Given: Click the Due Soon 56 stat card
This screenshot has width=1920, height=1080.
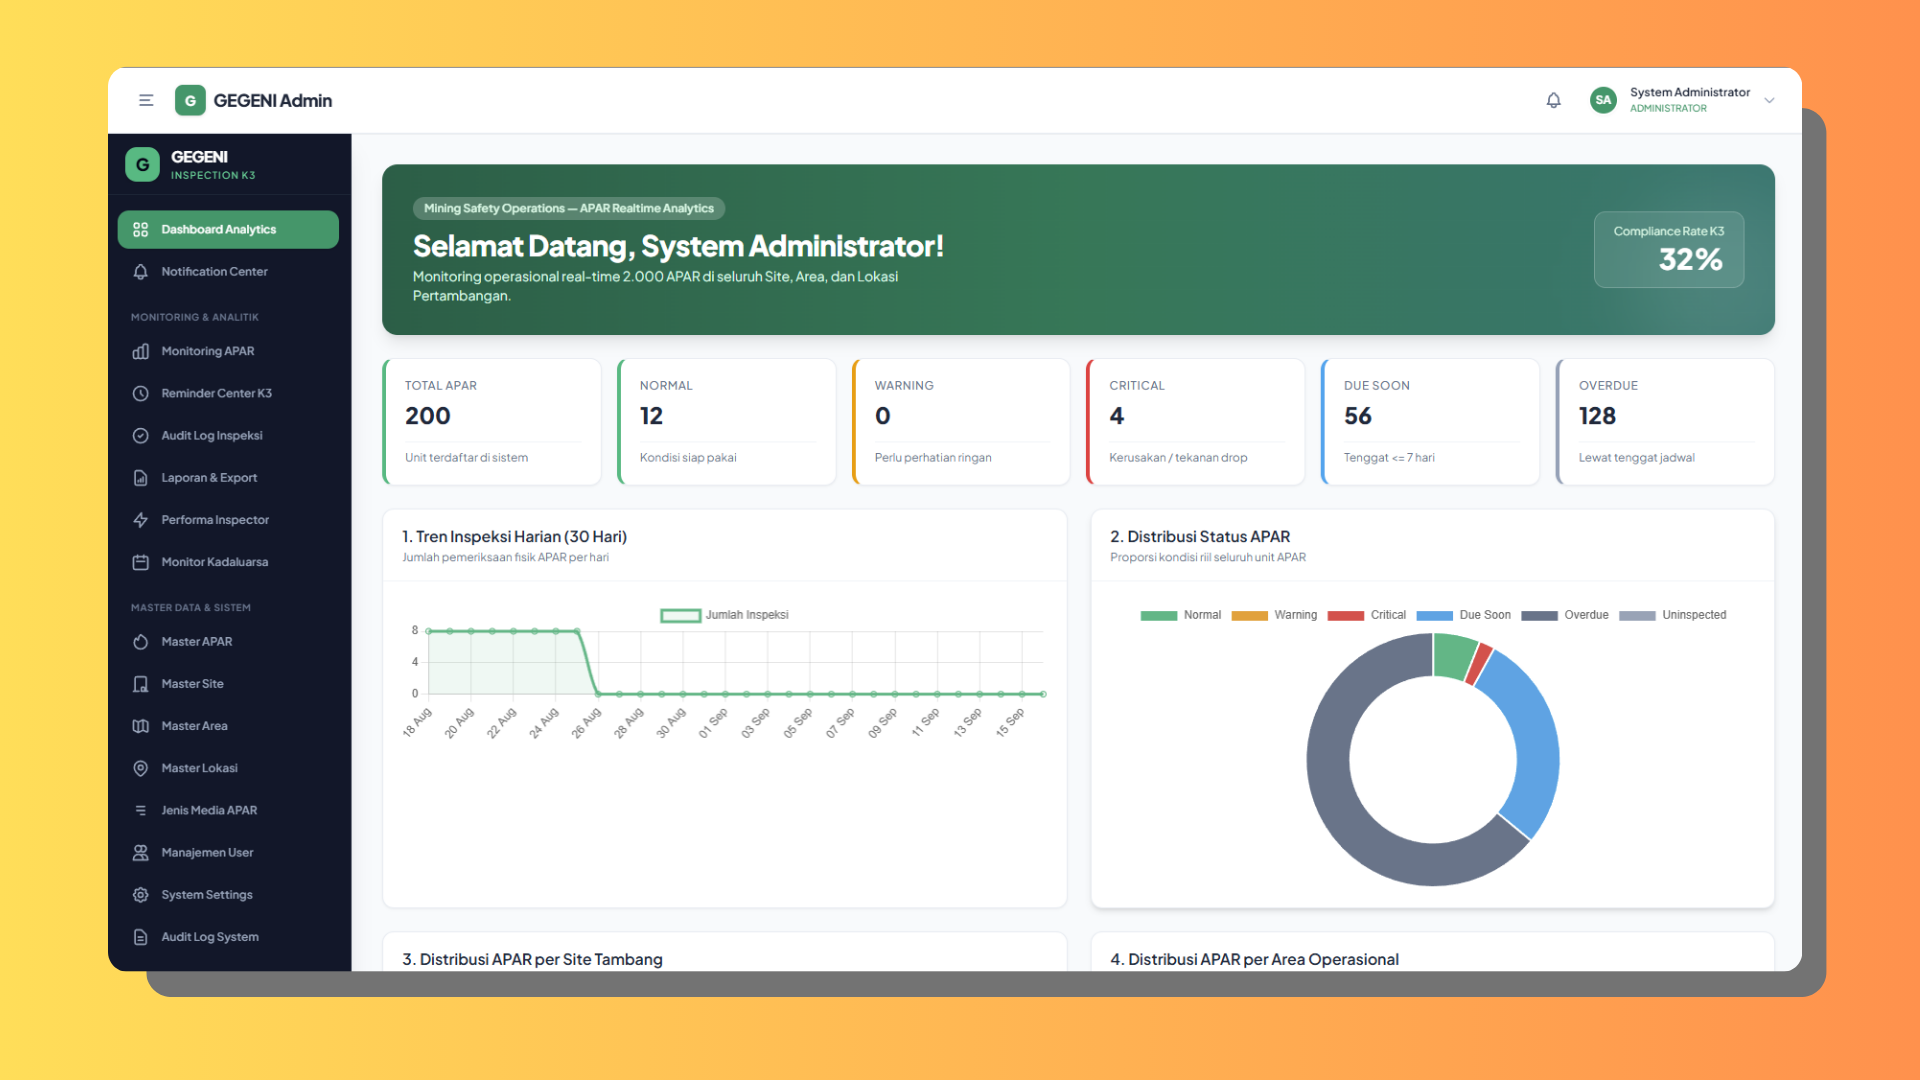Looking at the screenshot, I should (1431, 422).
